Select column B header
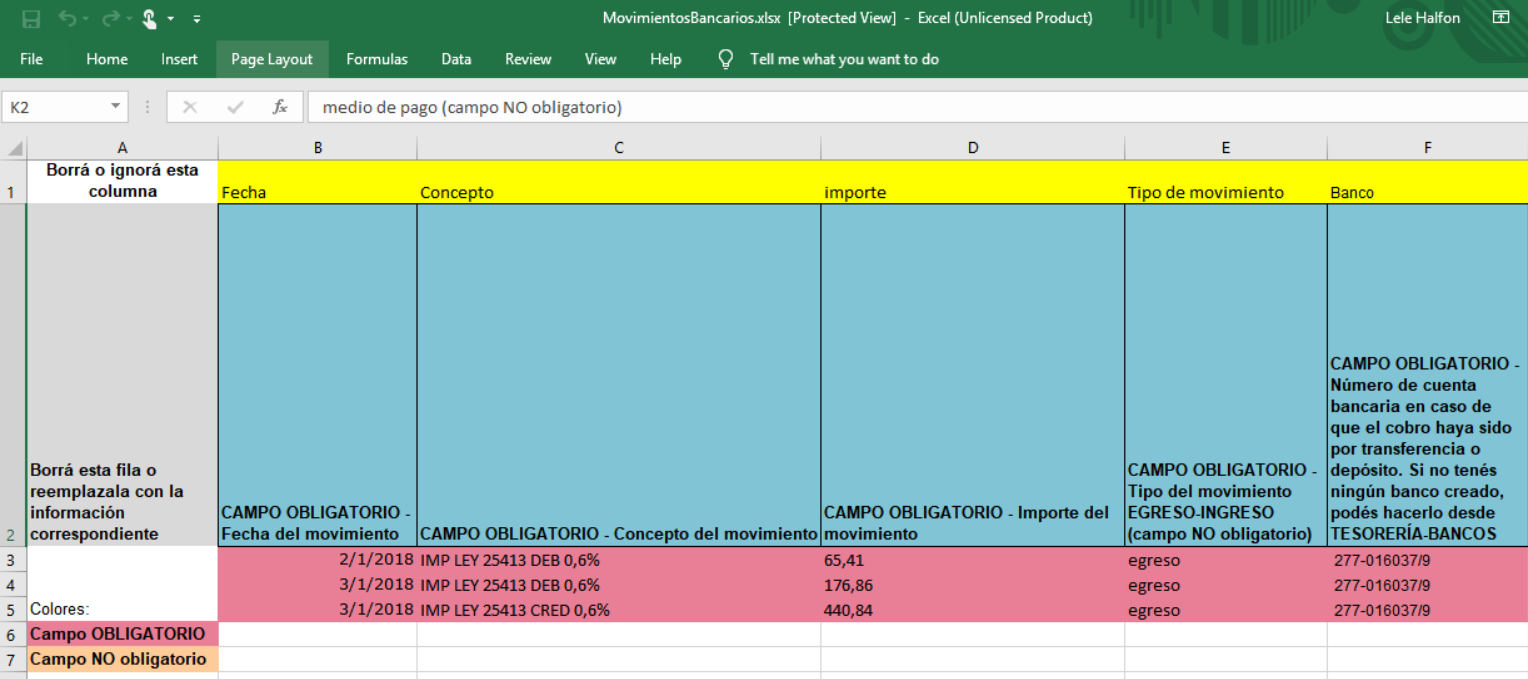1528x679 pixels. 318,148
